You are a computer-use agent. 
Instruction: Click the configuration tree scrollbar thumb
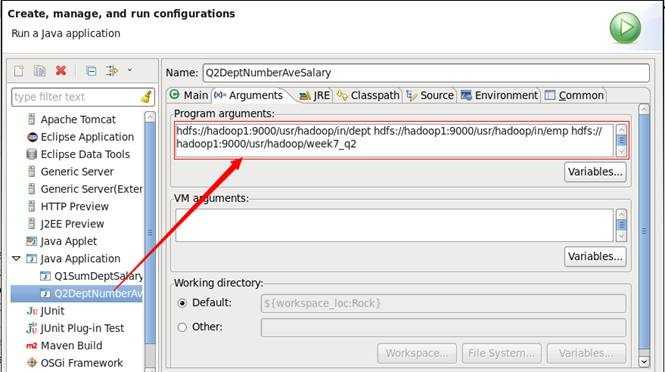coord(150,234)
